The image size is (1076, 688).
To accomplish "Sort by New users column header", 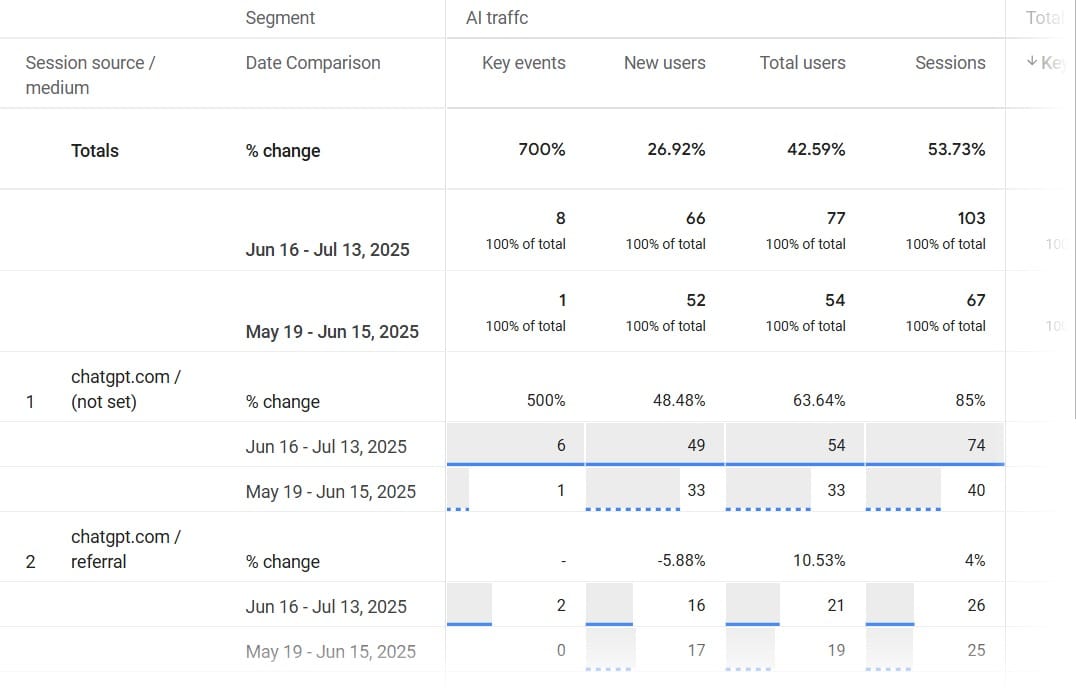I will point(664,63).
